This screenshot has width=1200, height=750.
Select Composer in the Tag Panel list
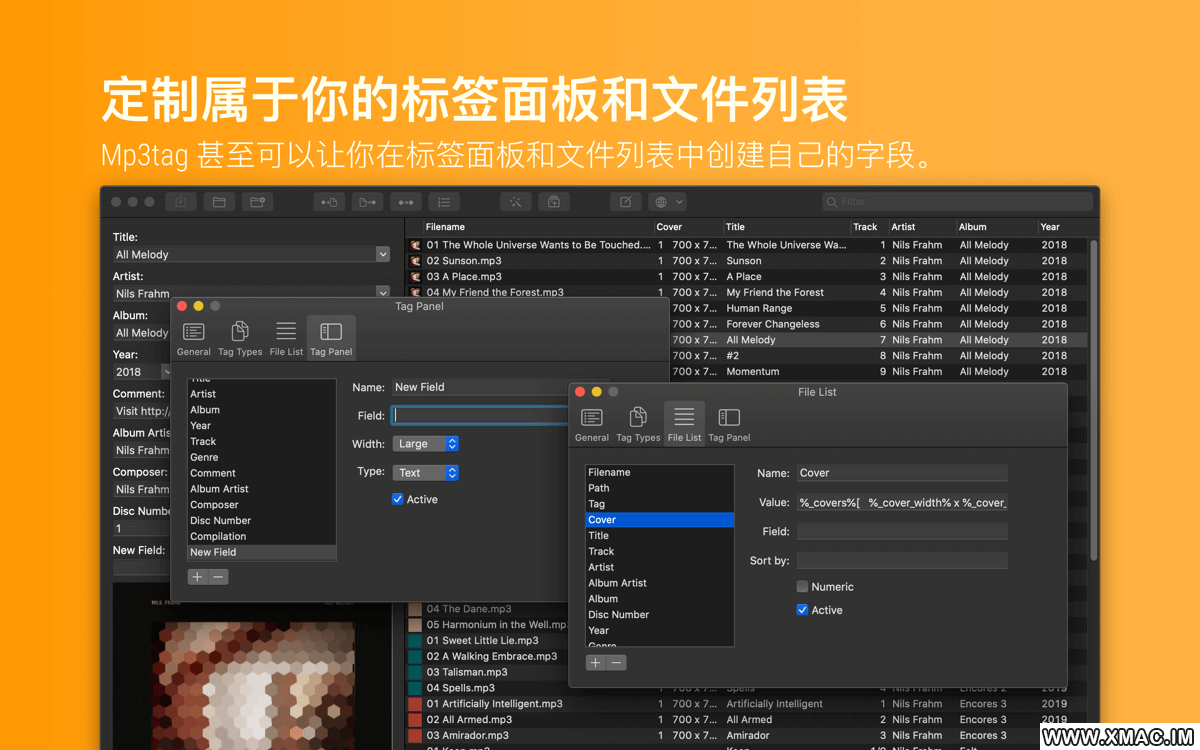pyautogui.click(x=262, y=505)
